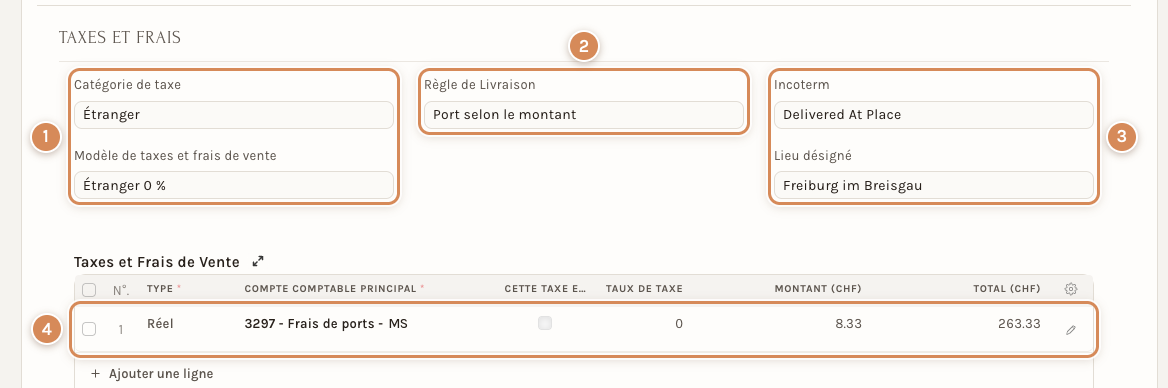Click the orange step 2 marker
1168x388 pixels.
583,47
